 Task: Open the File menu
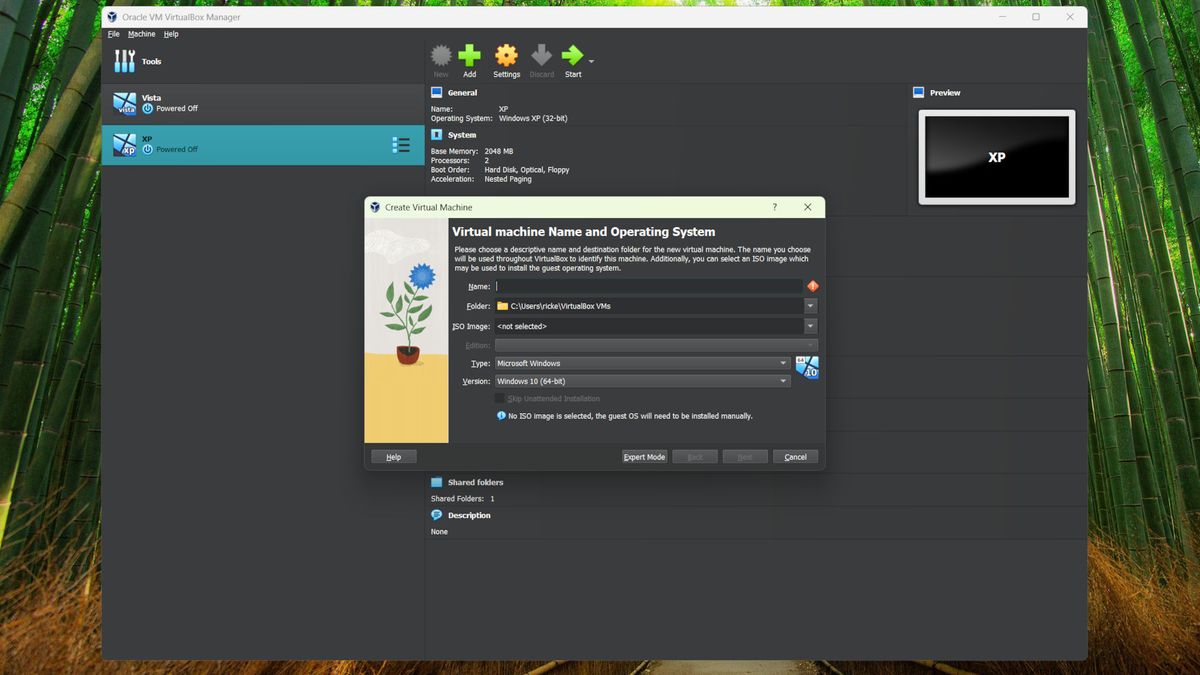click(113, 33)
